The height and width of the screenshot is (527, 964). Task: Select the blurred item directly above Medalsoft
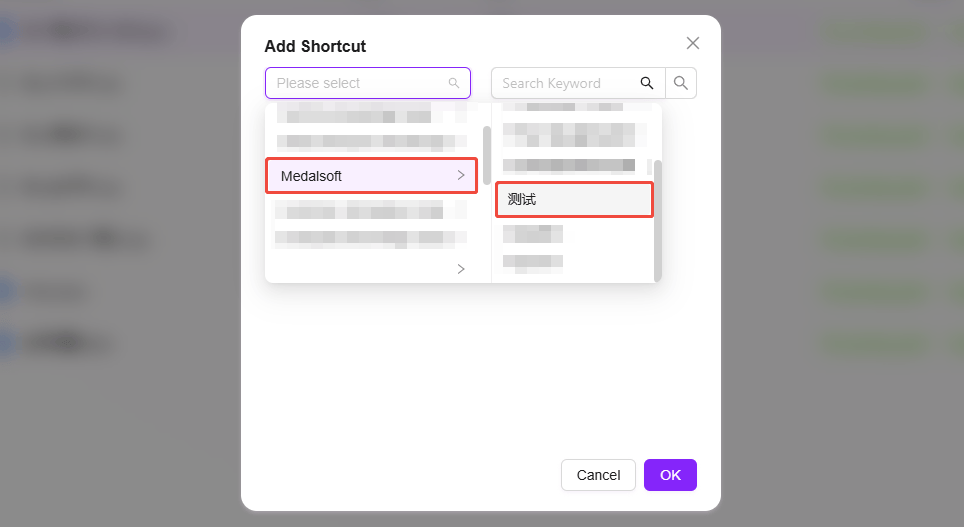371,143
